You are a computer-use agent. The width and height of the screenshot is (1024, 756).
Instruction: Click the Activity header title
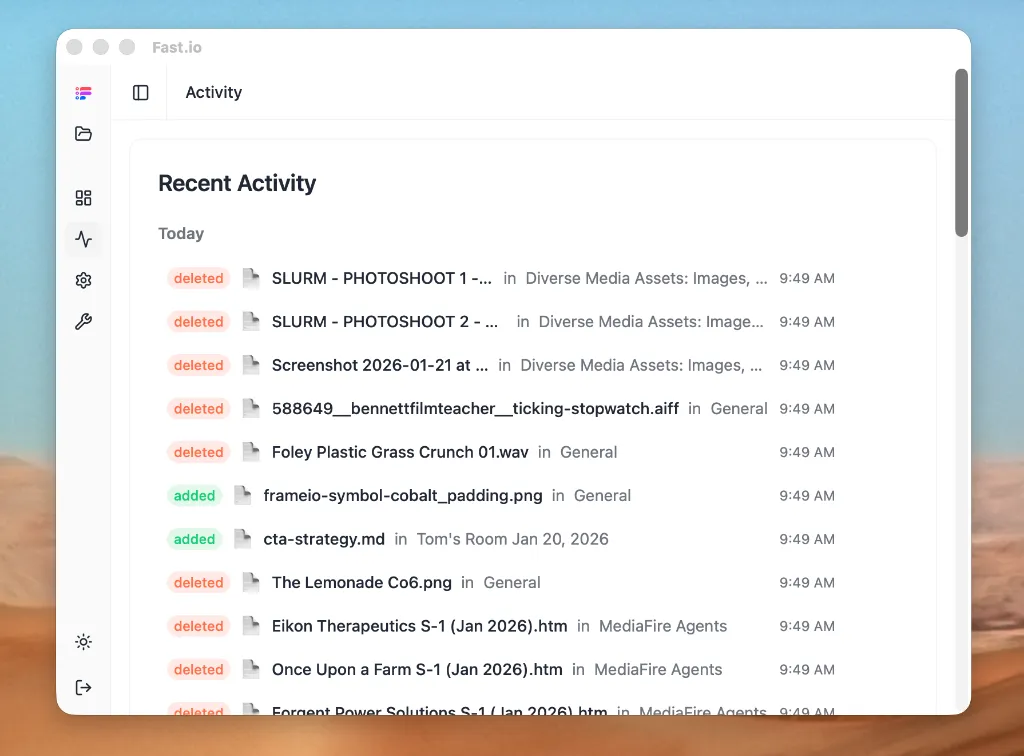pos(213,92)
